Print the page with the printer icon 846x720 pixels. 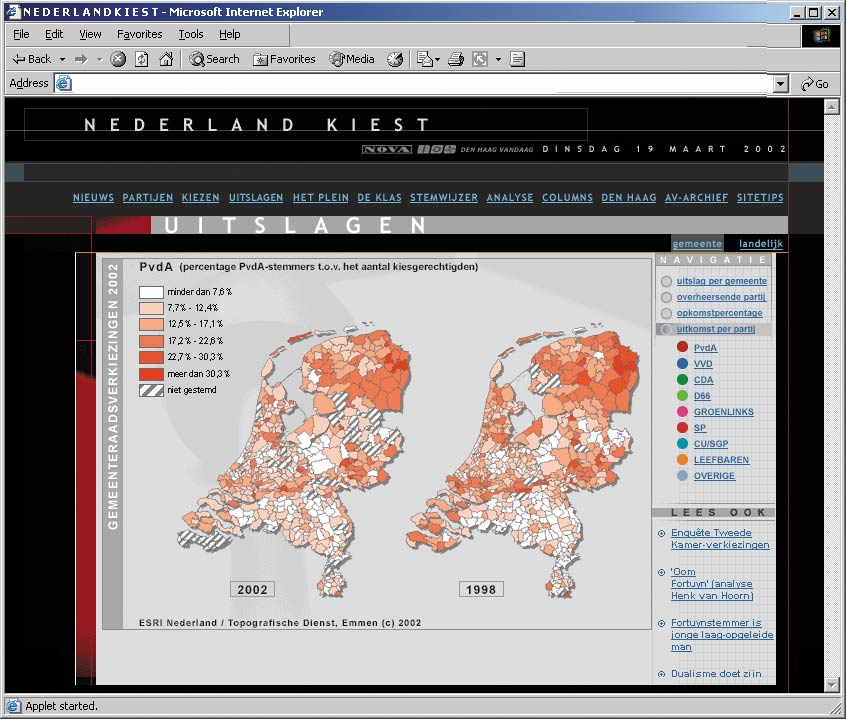(x=456, y=59)
